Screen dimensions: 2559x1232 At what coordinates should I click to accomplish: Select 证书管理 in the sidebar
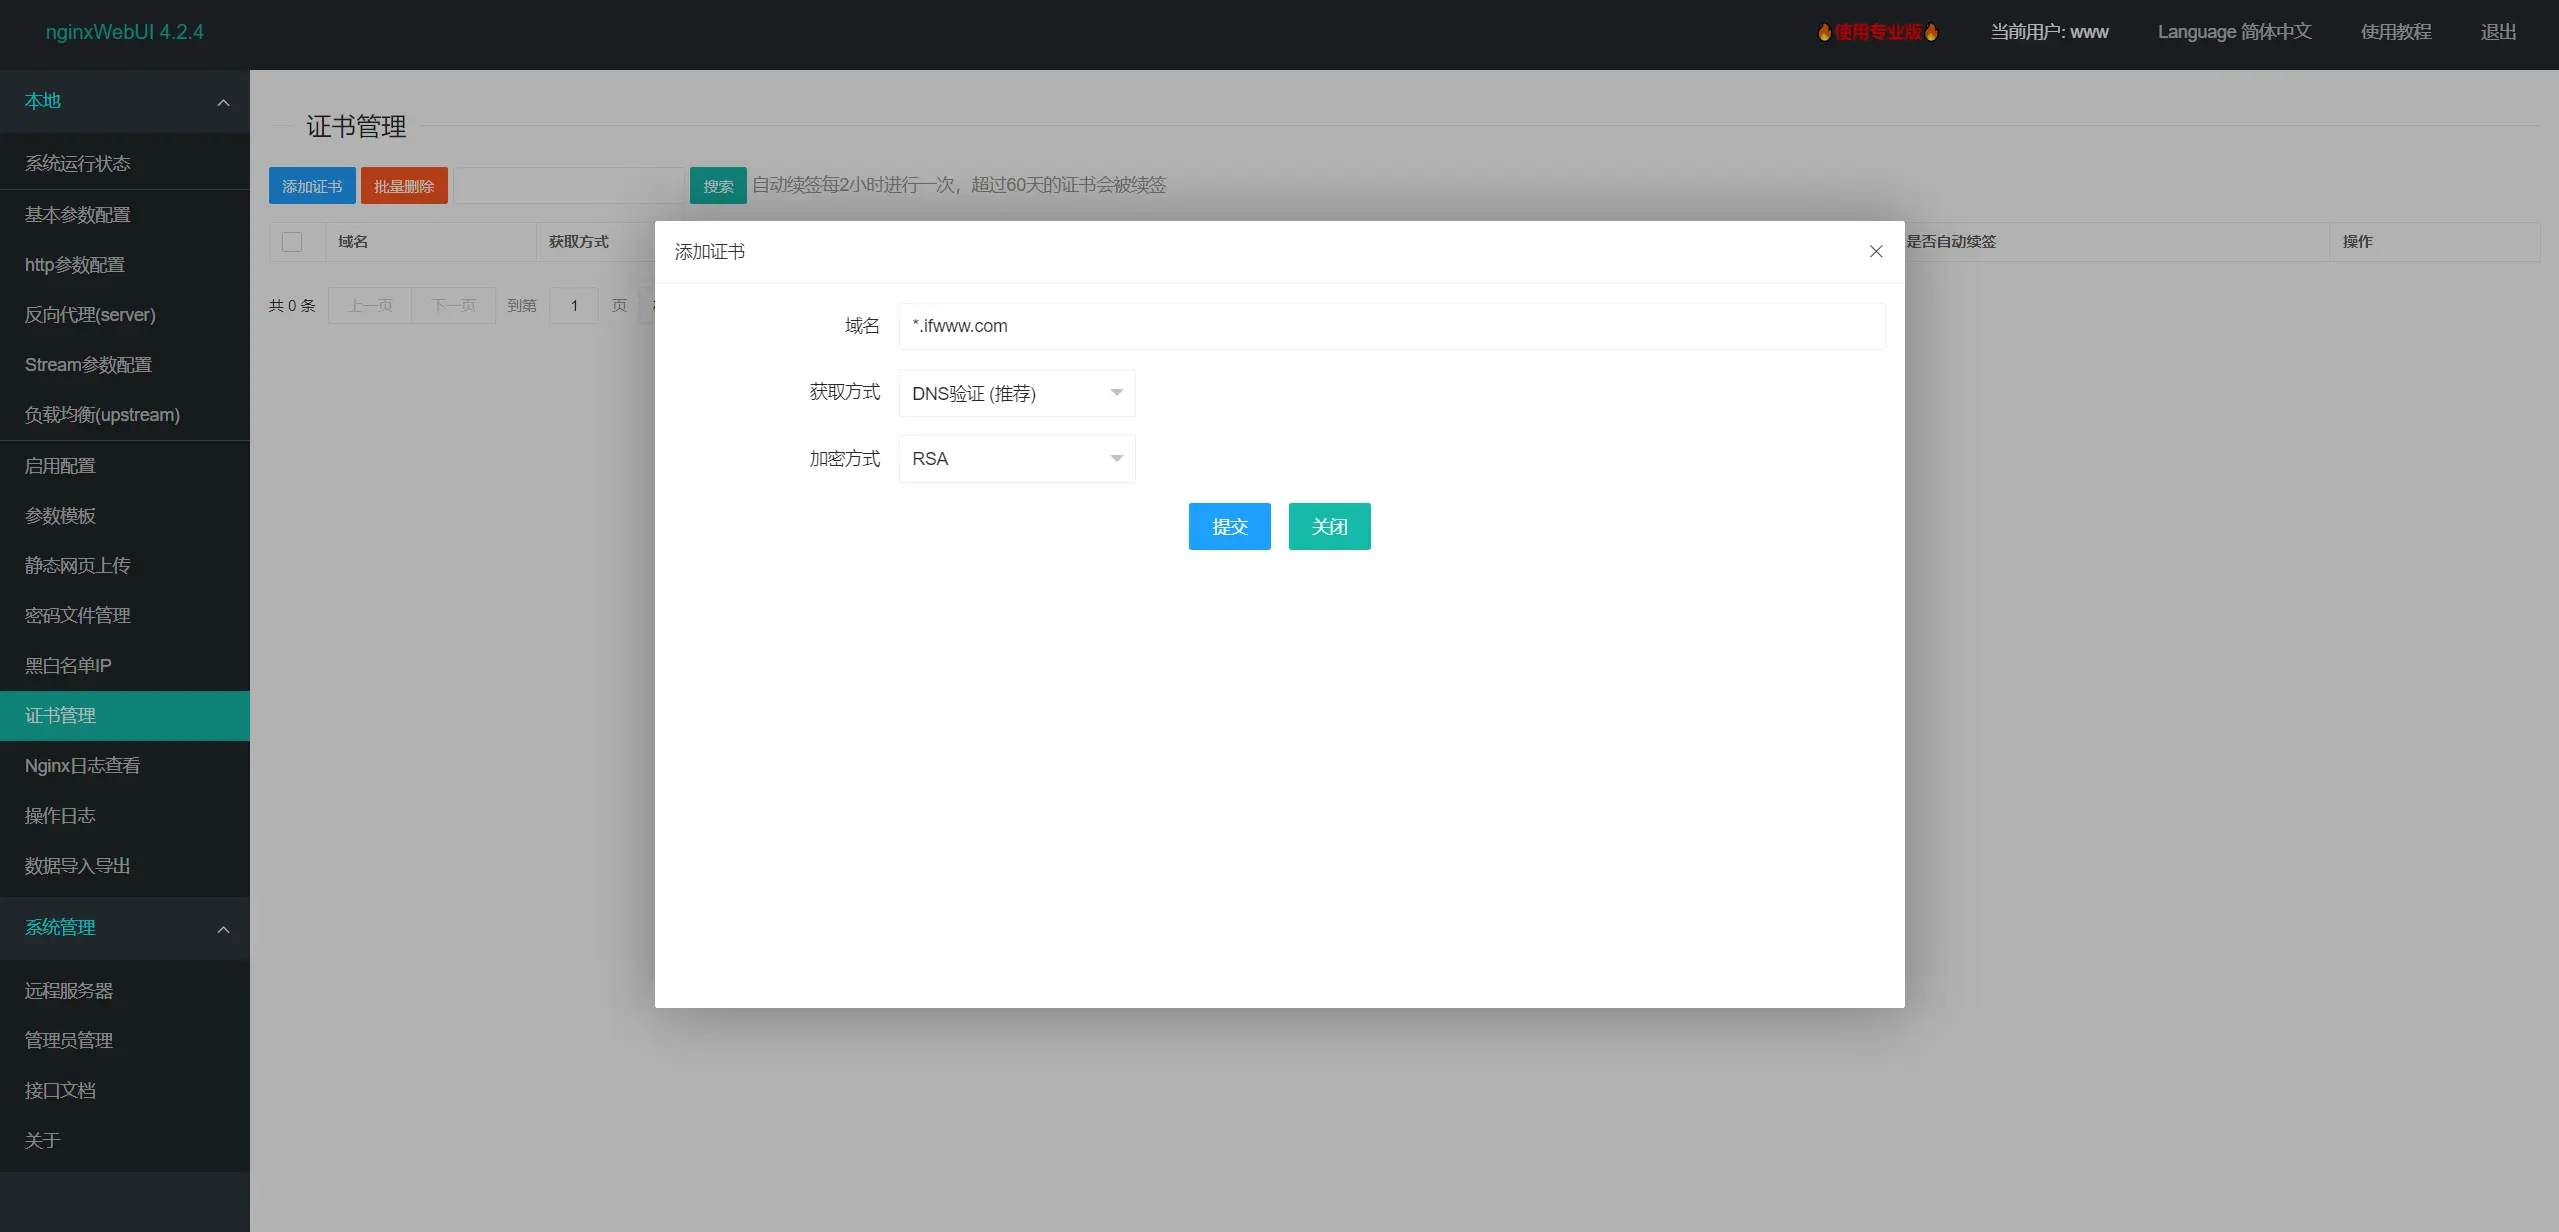[x=60, y=716]
